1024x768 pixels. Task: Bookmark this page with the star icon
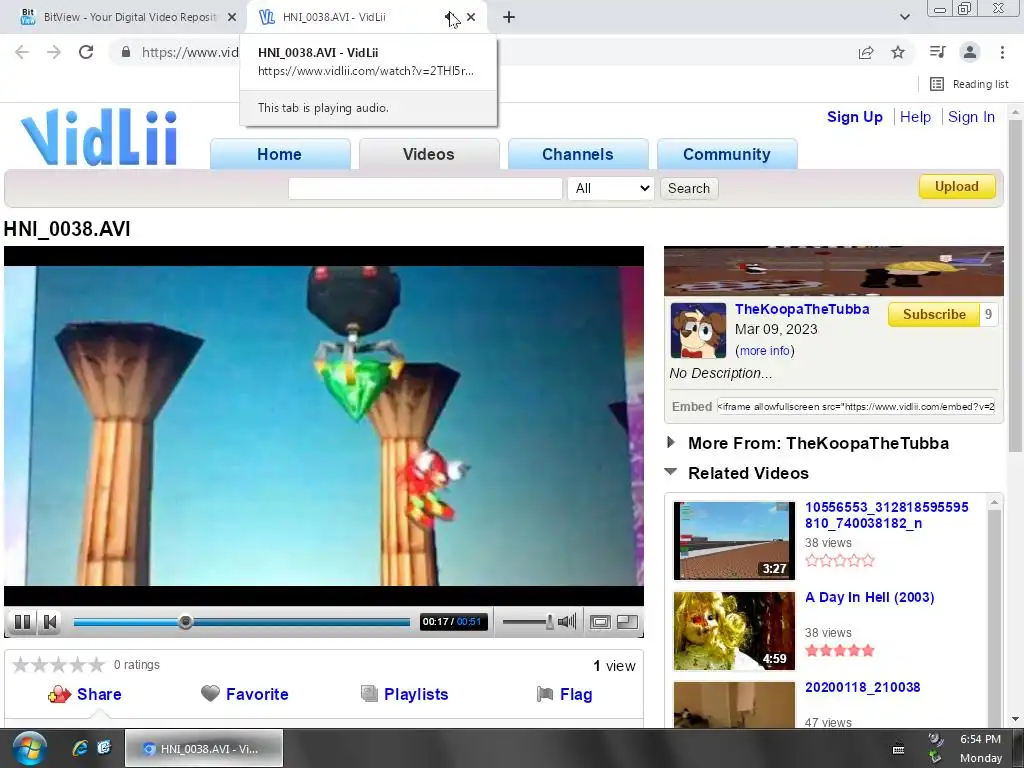click(898, 52)
